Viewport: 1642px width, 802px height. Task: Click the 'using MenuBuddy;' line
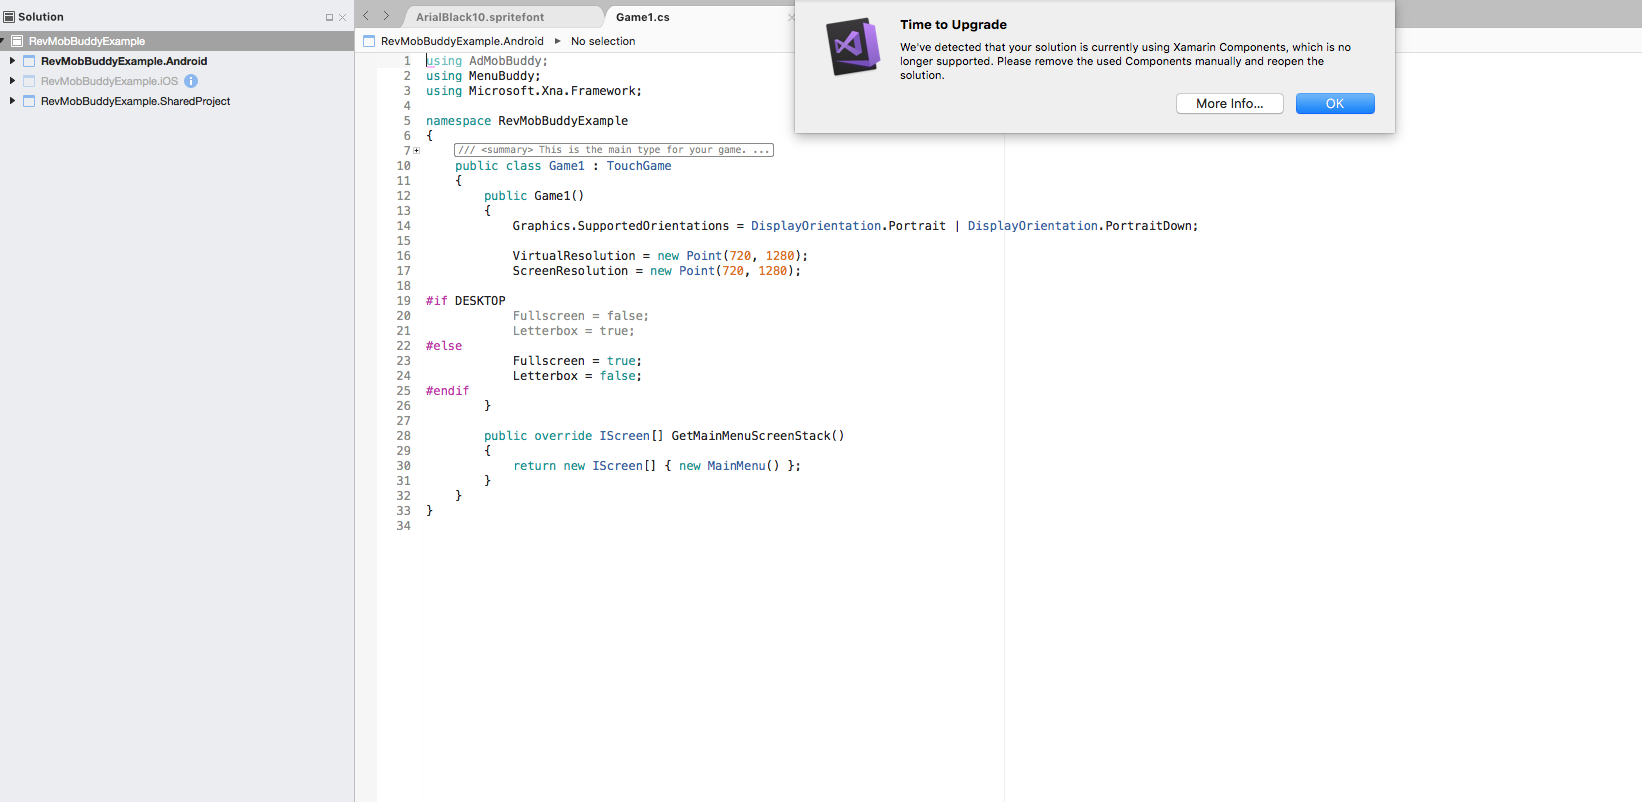[483, 76]
